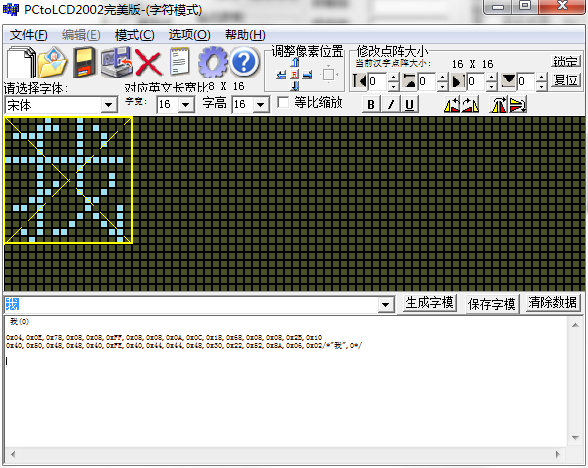Open settings with the blue gear icon
588x468 pixels.
coord(212,62)
